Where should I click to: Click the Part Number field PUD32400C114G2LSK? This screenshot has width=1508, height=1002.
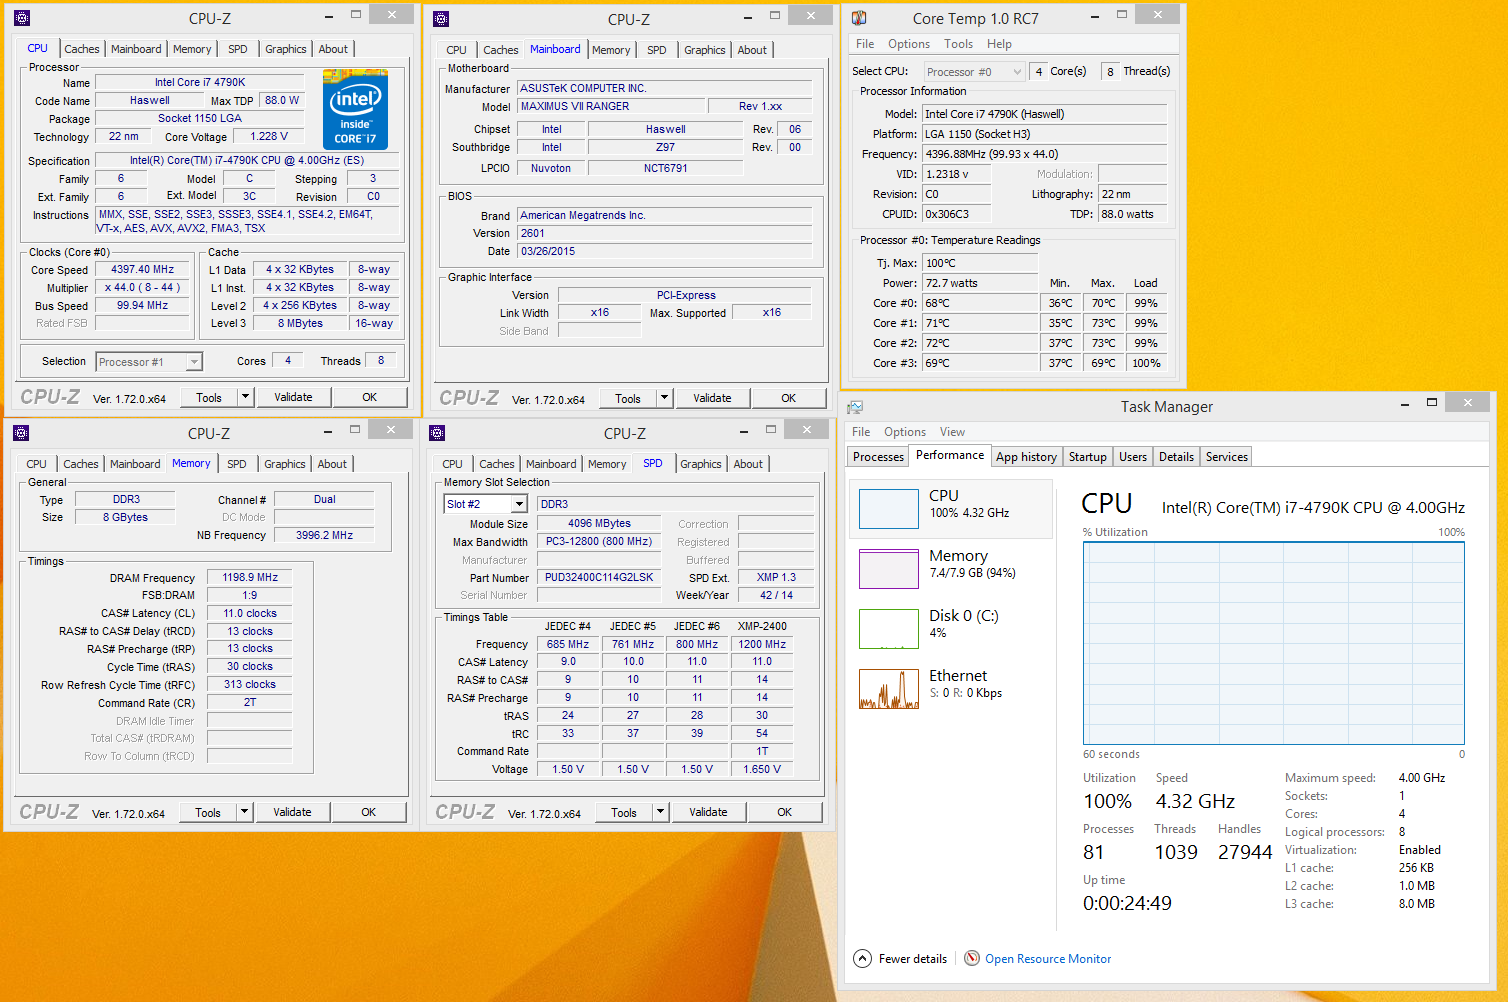(x=599, y=577)
